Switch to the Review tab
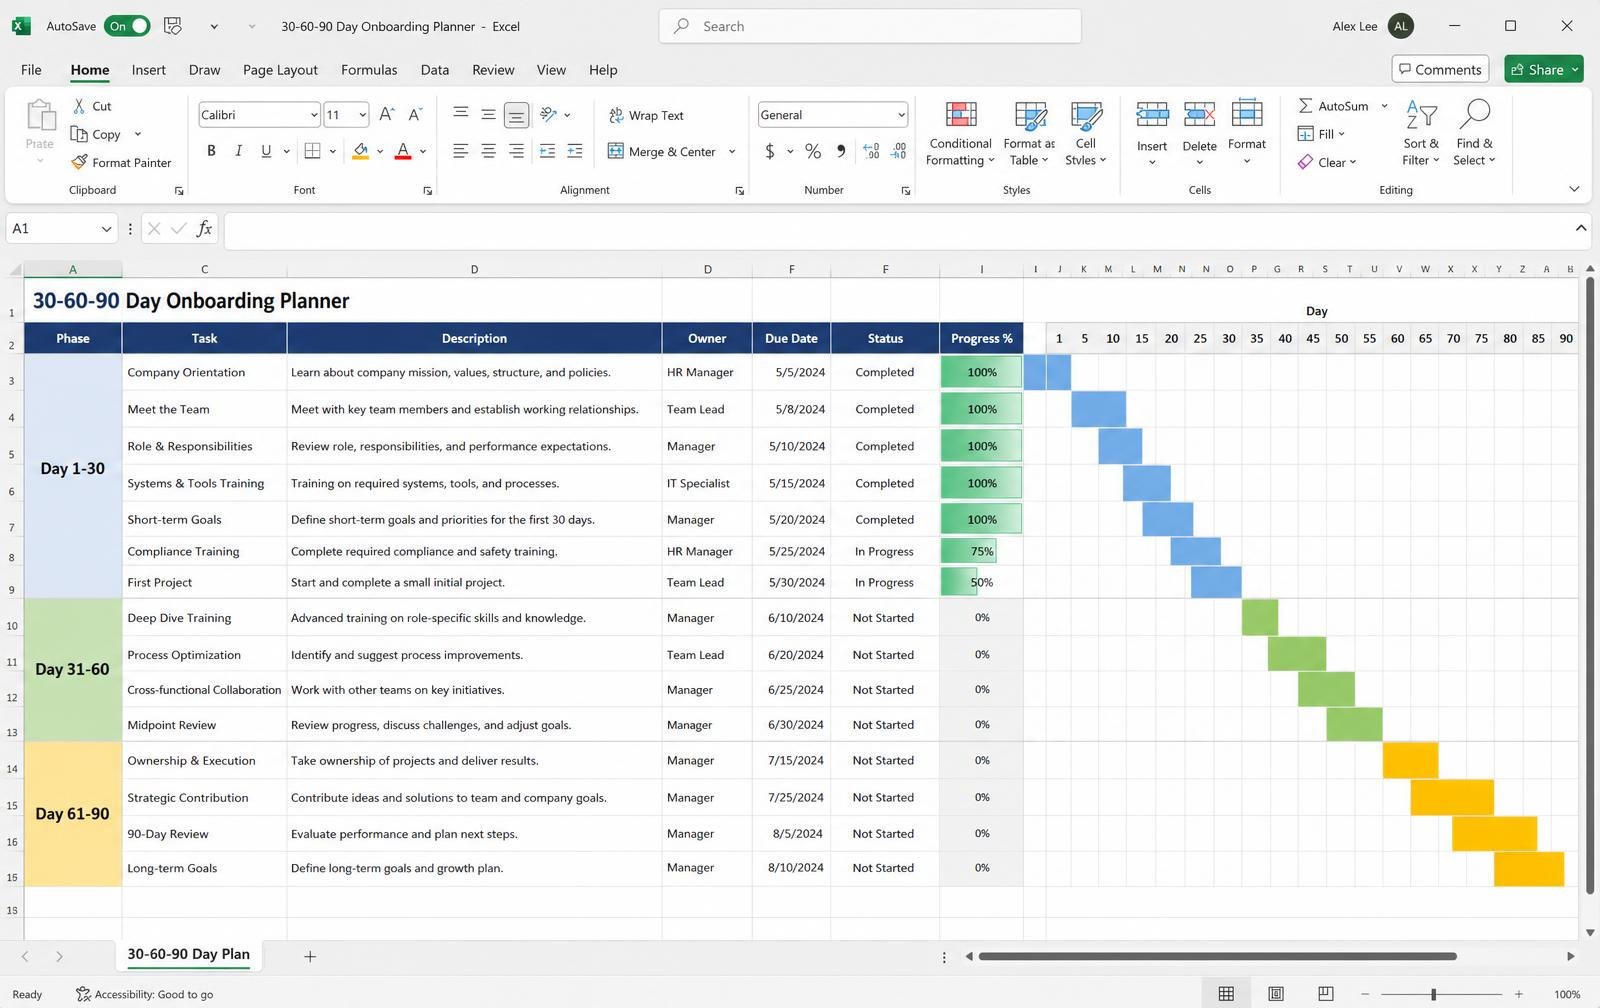 [493, 70]
